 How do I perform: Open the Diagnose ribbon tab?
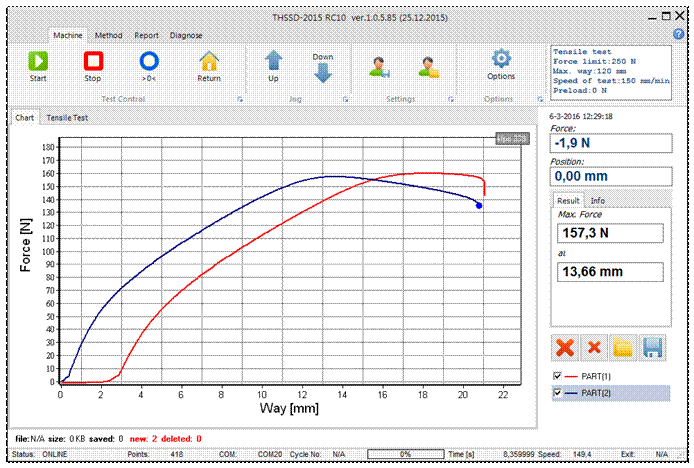[186, 35]
